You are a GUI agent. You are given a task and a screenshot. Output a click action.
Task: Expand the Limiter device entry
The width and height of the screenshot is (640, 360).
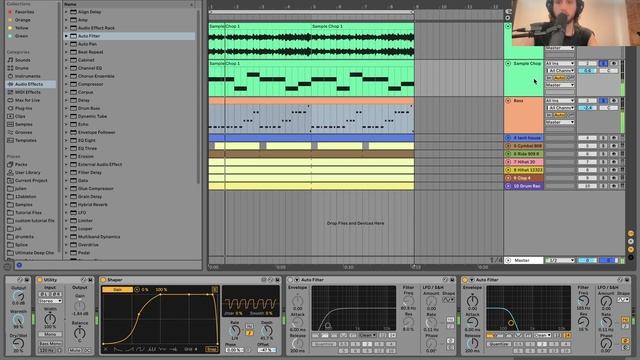(66, 220)
